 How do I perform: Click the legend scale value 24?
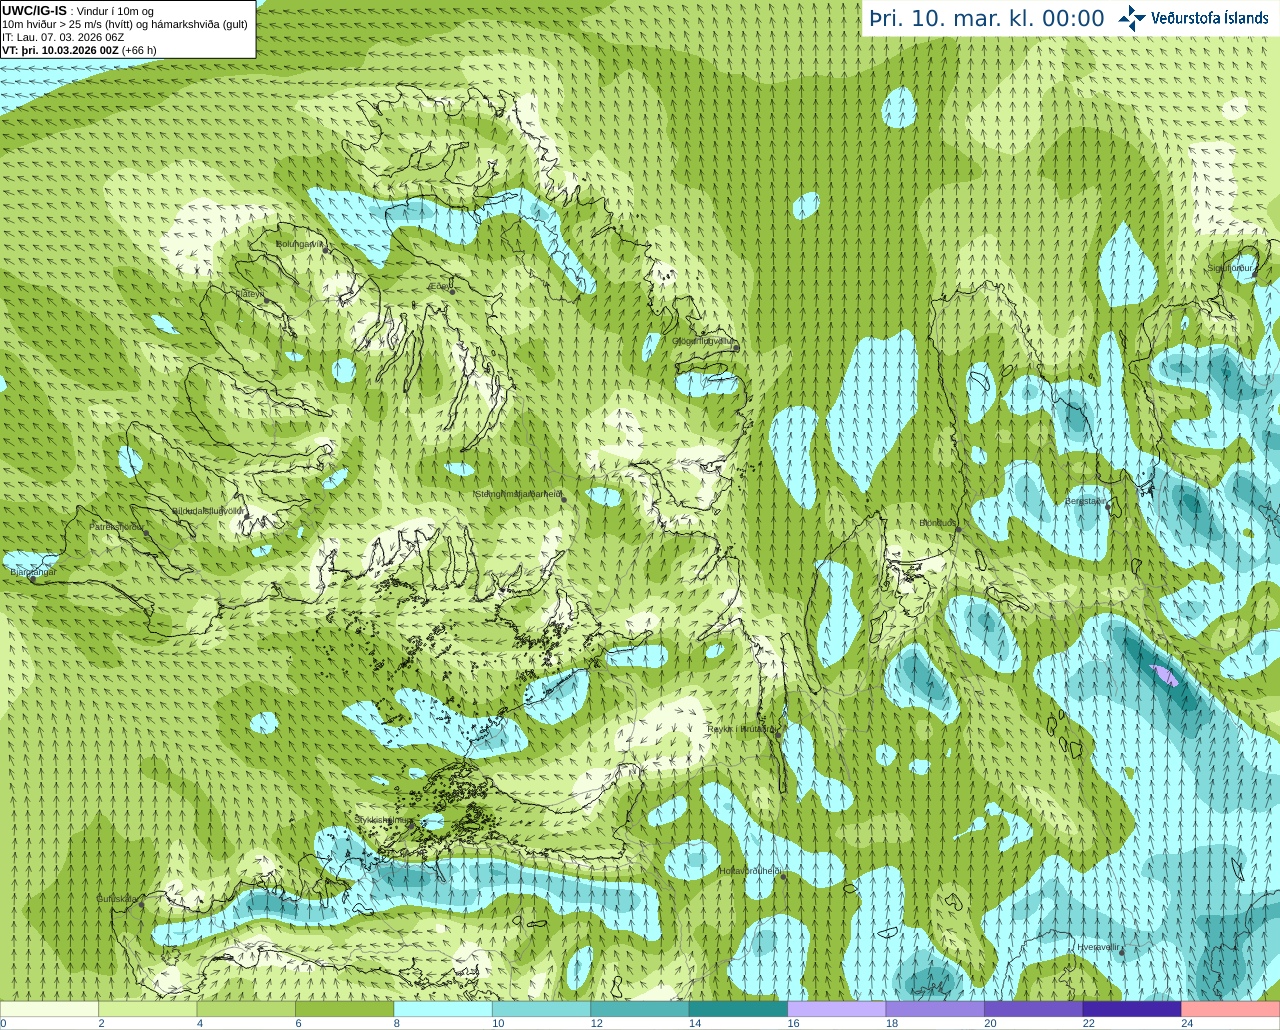coord(1187,1023)
